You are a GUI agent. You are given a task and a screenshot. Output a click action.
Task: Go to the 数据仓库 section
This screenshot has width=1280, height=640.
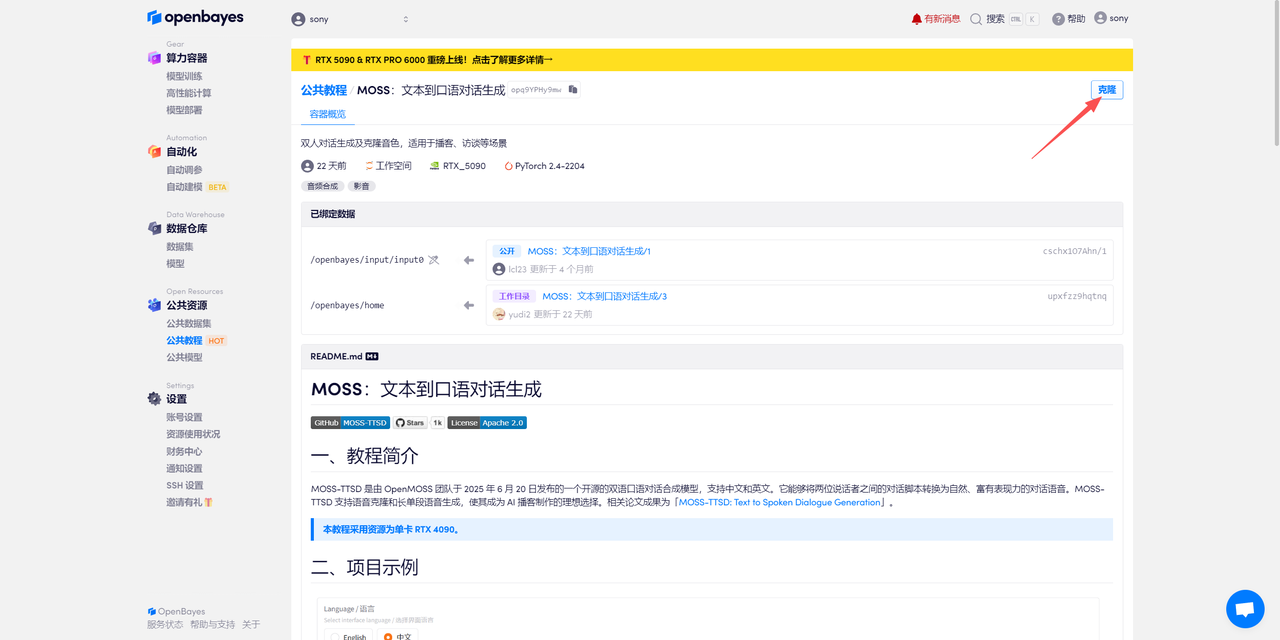point(187,229)
